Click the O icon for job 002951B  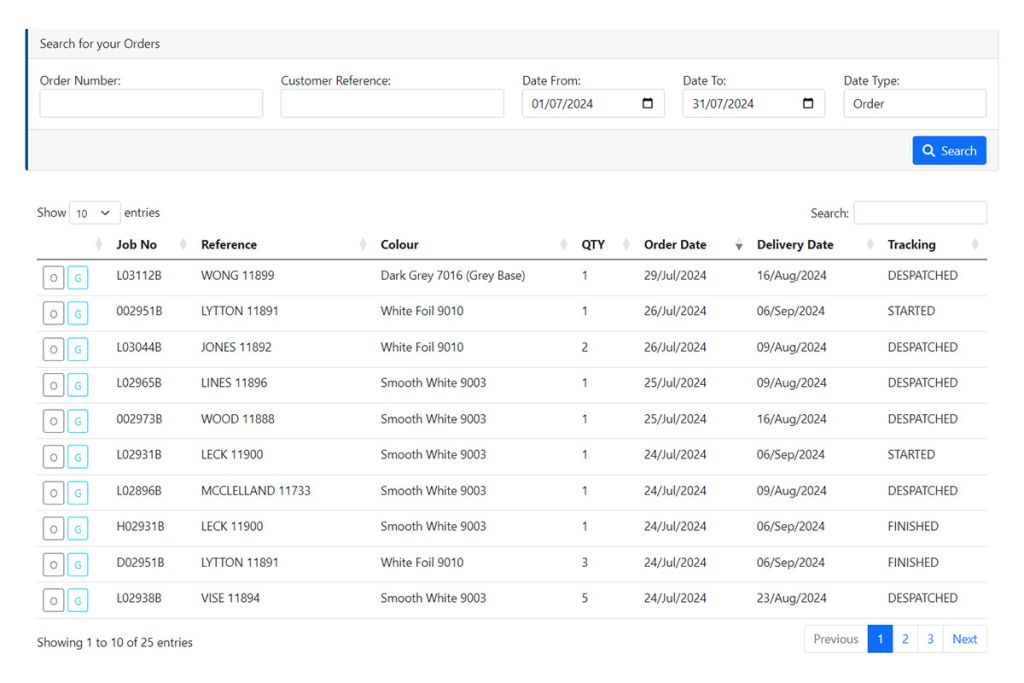click(54, 313)
